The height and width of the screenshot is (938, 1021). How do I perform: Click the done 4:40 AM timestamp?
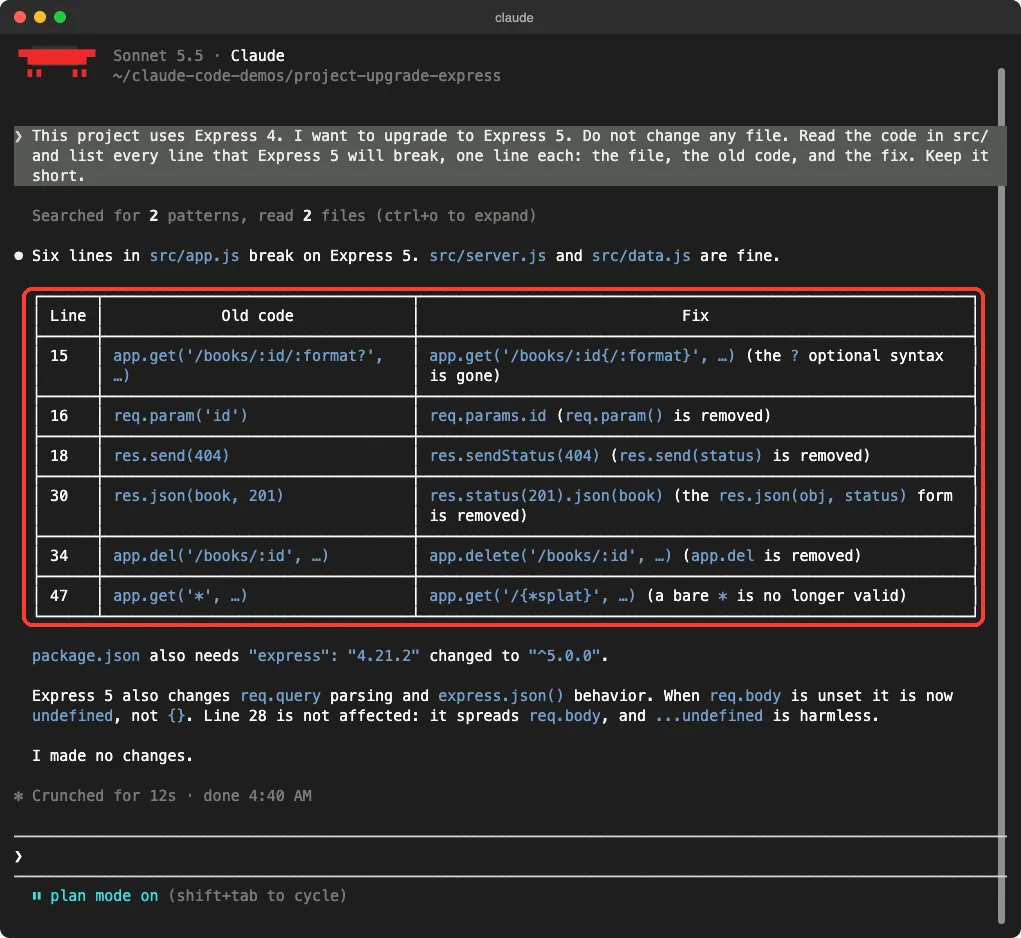(257, 795)
